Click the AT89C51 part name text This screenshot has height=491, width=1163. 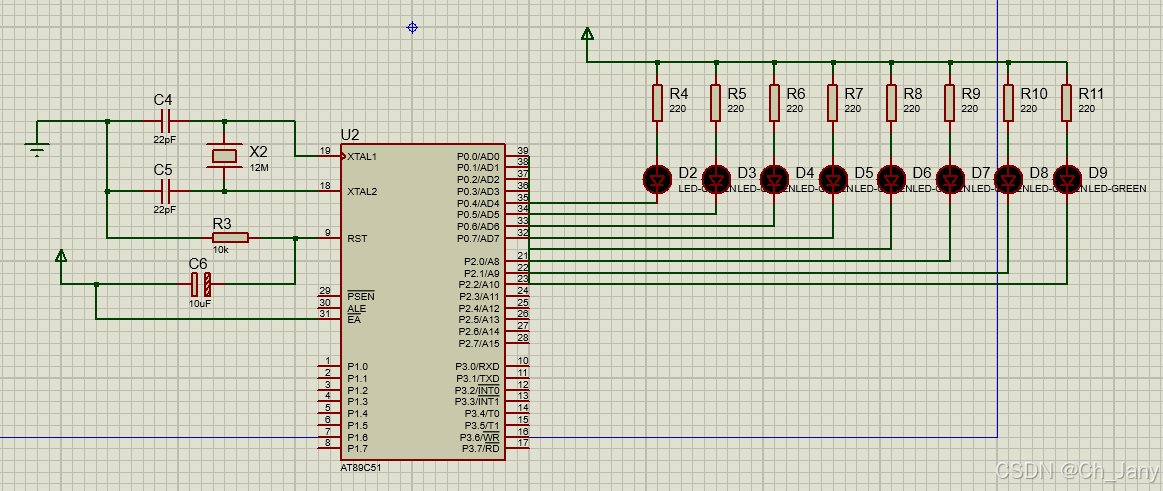361,468
